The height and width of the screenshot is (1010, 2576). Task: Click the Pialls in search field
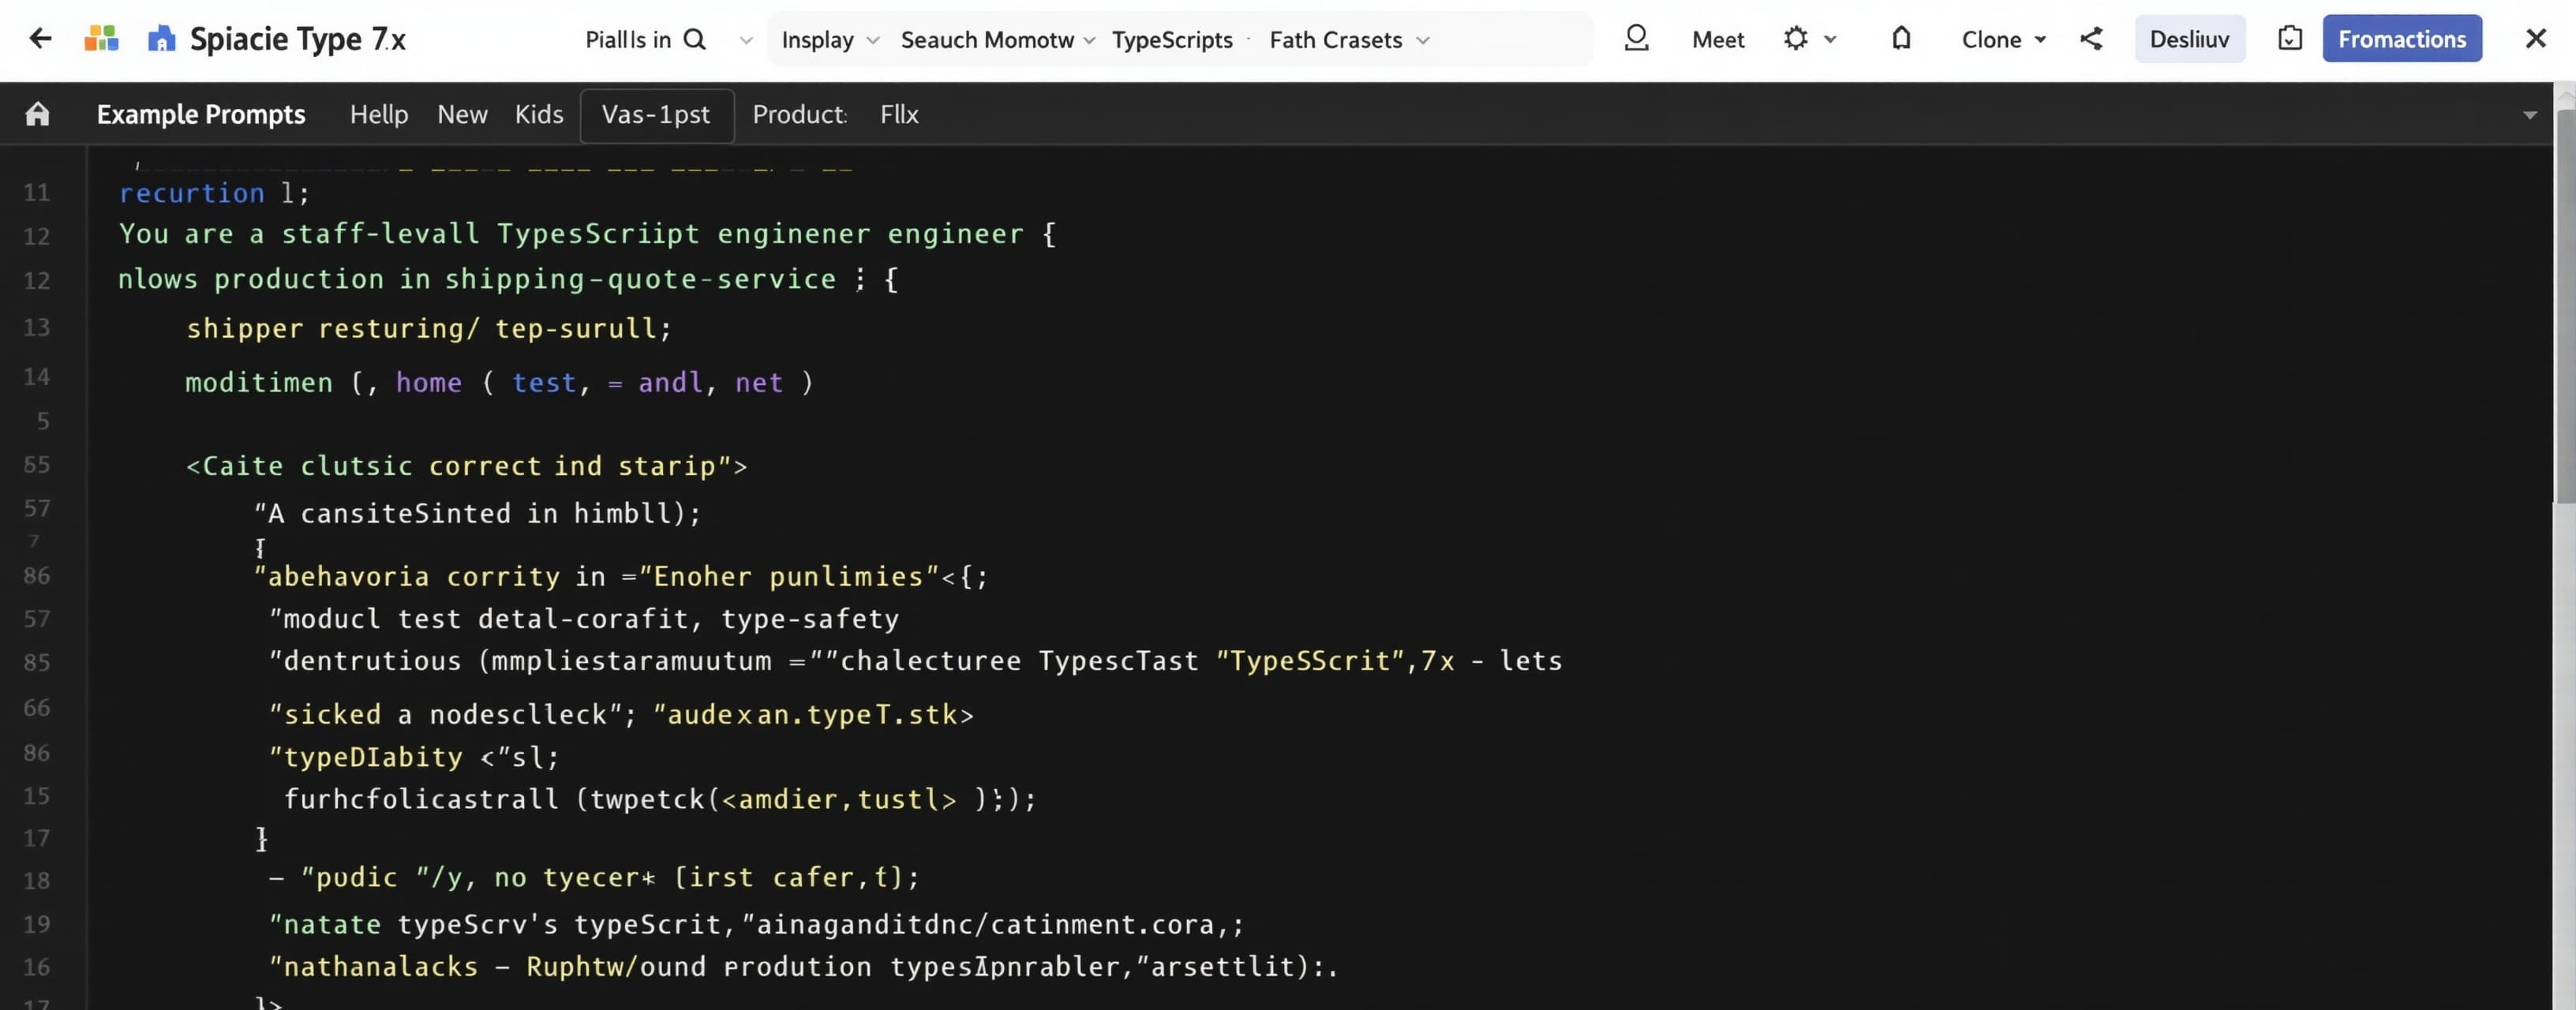coord(628,40)
